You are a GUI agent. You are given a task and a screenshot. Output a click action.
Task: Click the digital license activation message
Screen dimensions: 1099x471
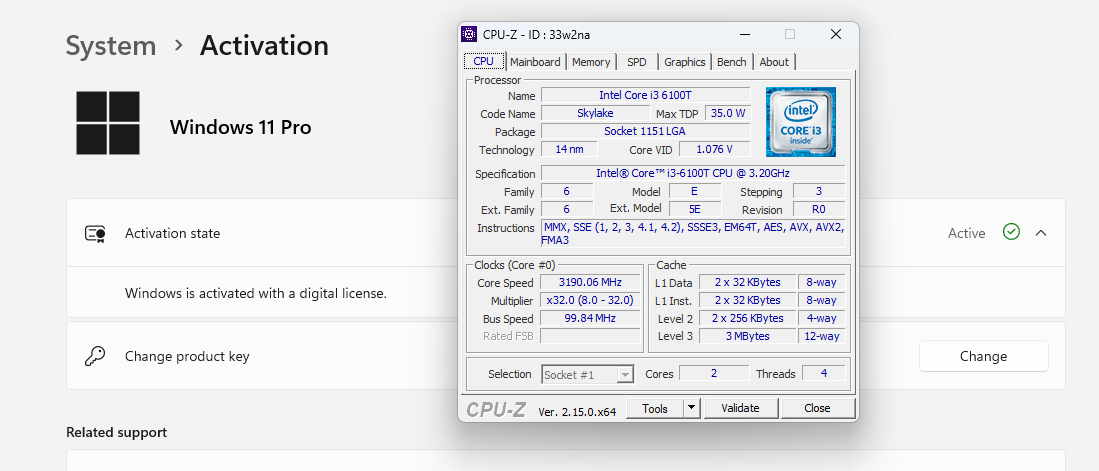coord(256,293)
